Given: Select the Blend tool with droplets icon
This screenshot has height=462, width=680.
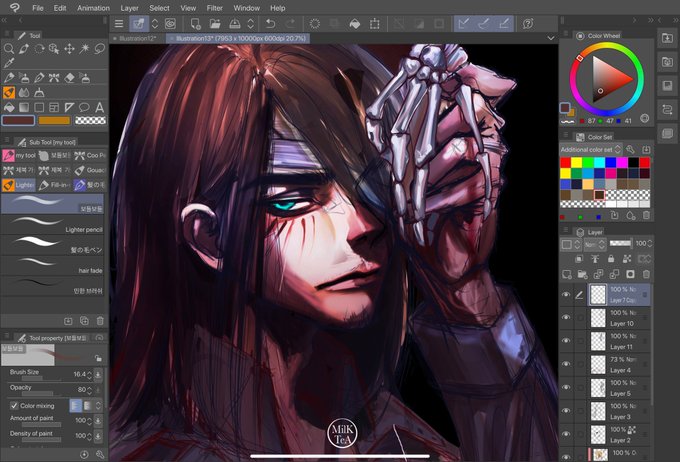Looking at the screenshot, I should pos(24,92).
